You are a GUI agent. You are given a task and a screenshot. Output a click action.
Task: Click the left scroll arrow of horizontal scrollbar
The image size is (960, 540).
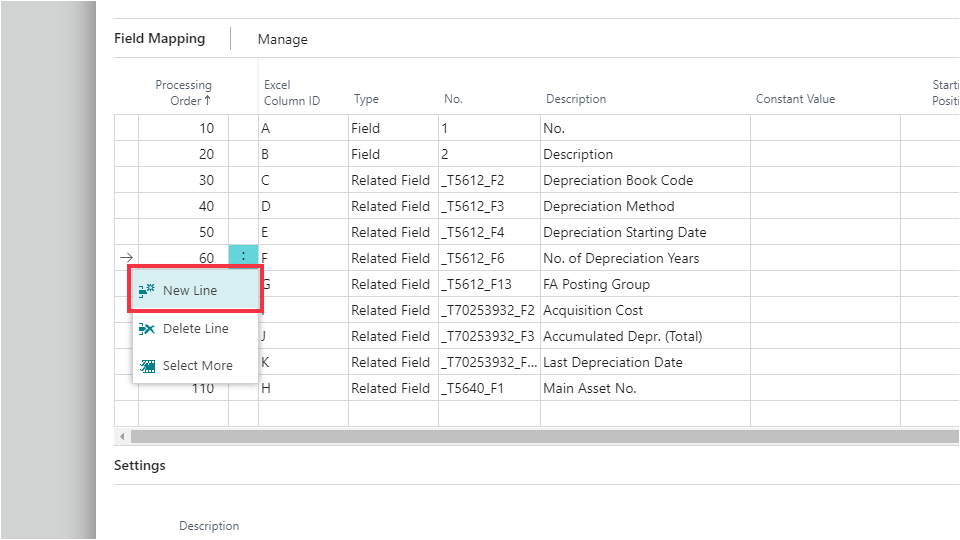coord(122,437)
